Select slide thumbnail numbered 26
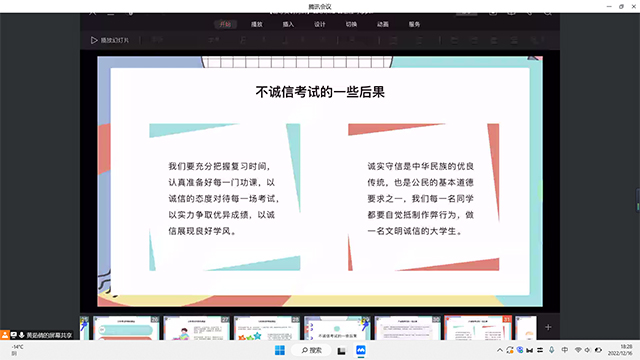This screenshot has width=640, height=360. click(126, 328)
